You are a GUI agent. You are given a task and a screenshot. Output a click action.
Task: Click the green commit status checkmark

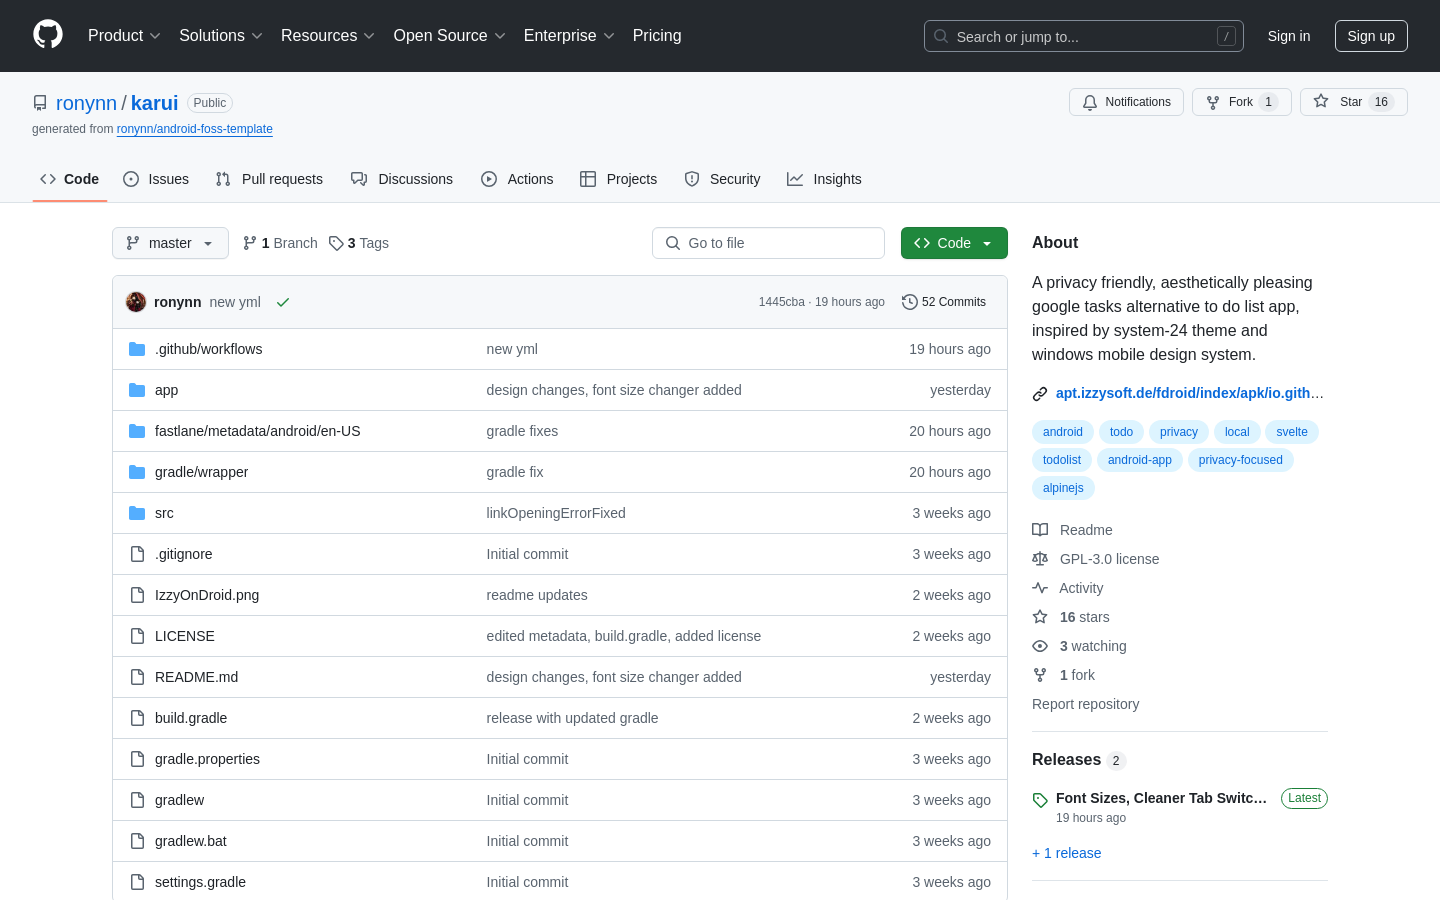[x=283, y=302]
